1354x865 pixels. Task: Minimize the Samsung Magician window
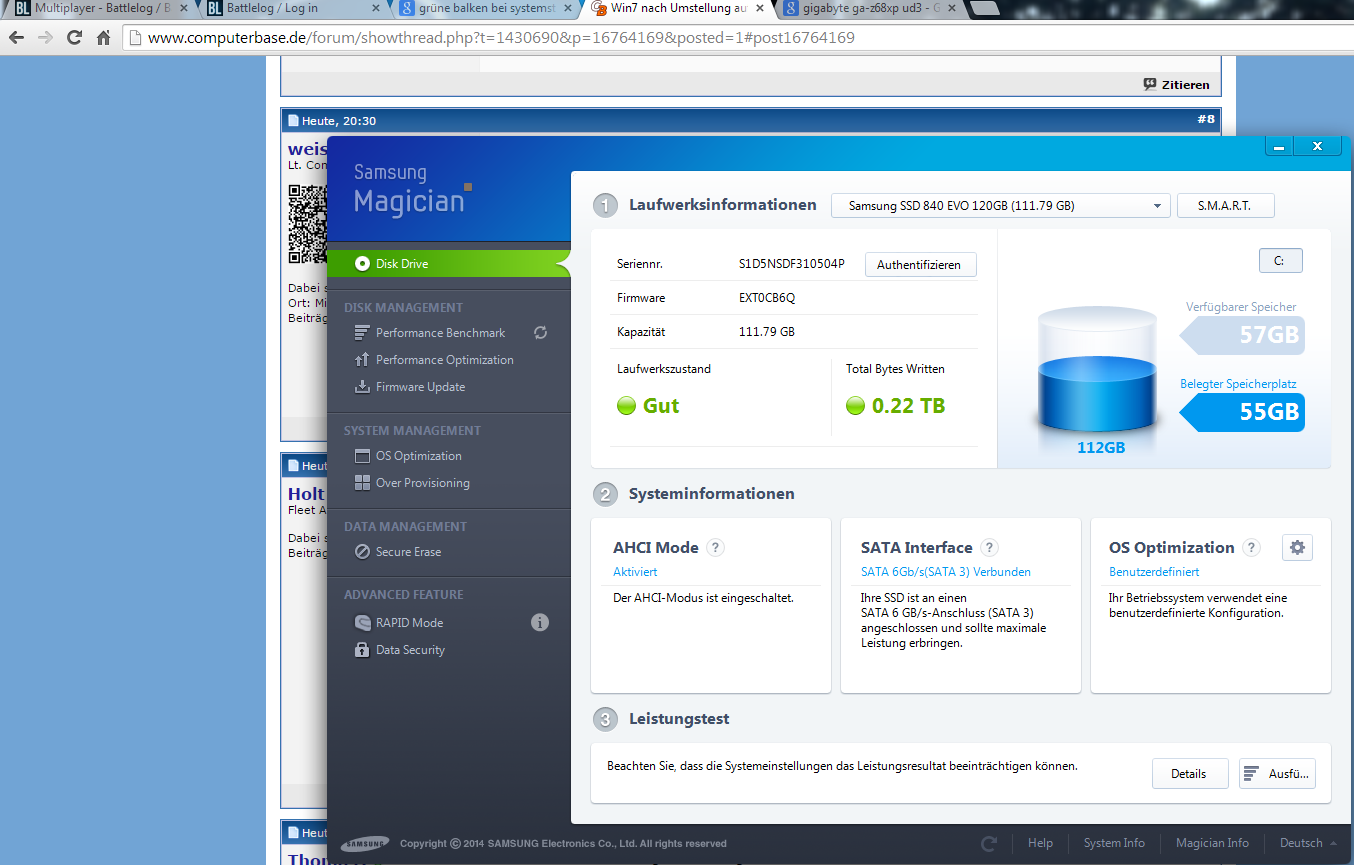coord(1279,146)
